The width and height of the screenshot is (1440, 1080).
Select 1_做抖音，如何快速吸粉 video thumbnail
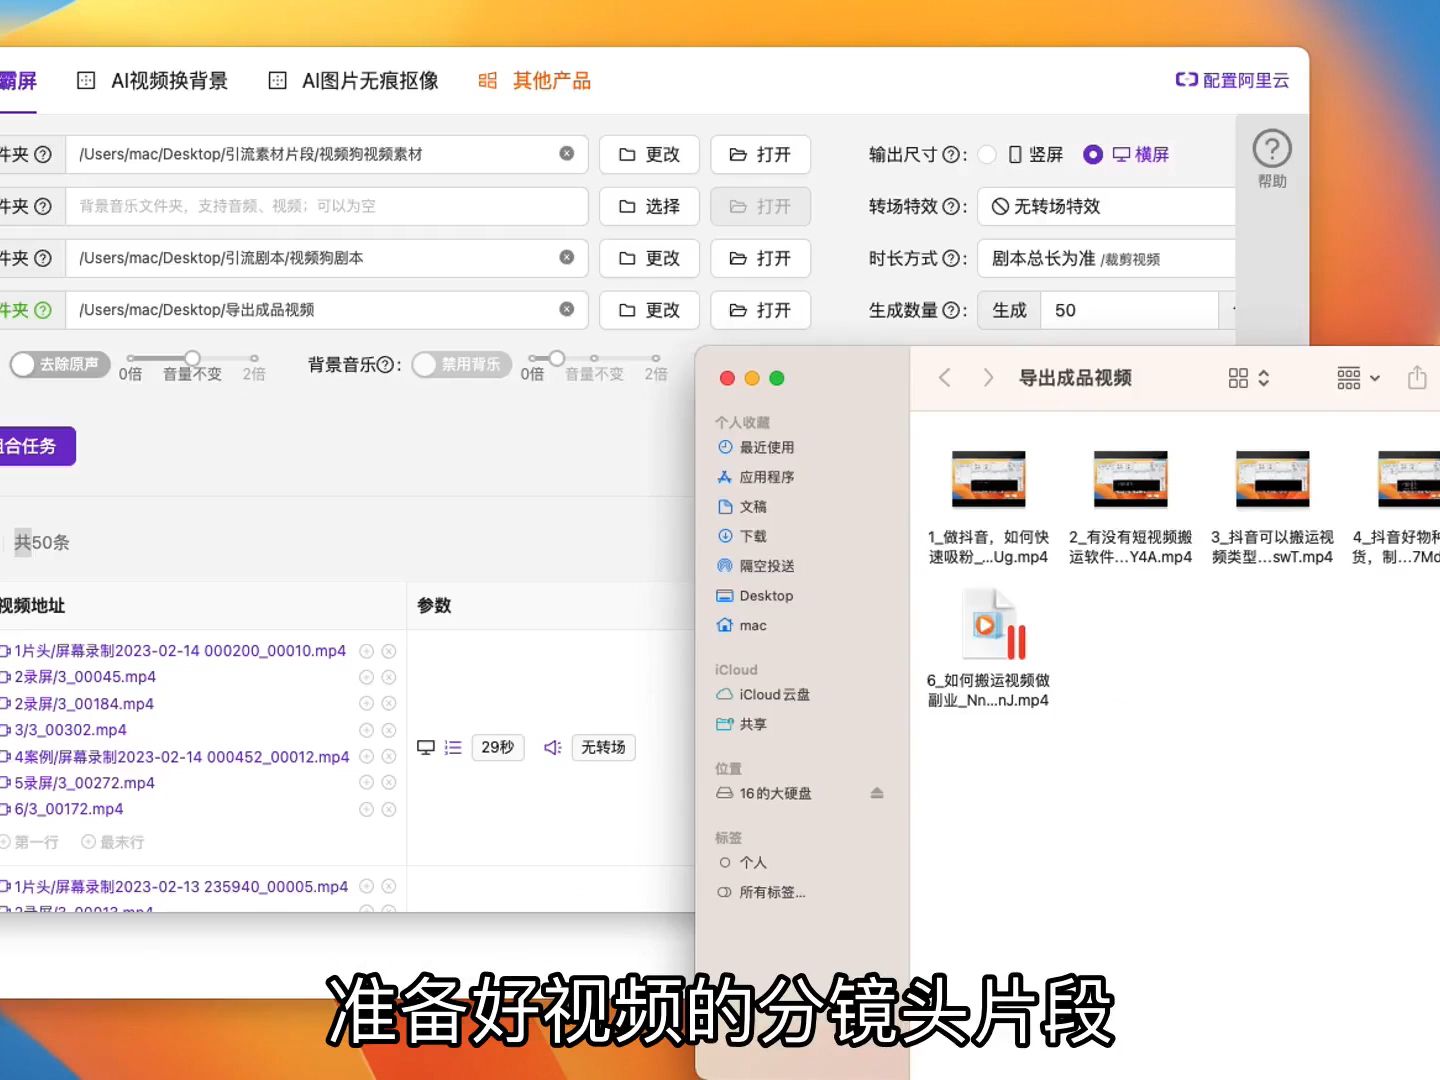(989, 480)
